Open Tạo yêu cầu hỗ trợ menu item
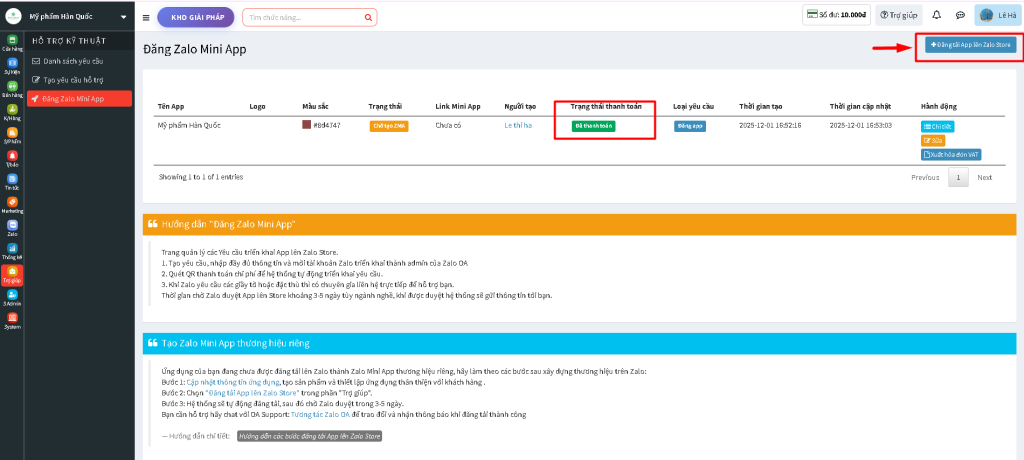 73,80
